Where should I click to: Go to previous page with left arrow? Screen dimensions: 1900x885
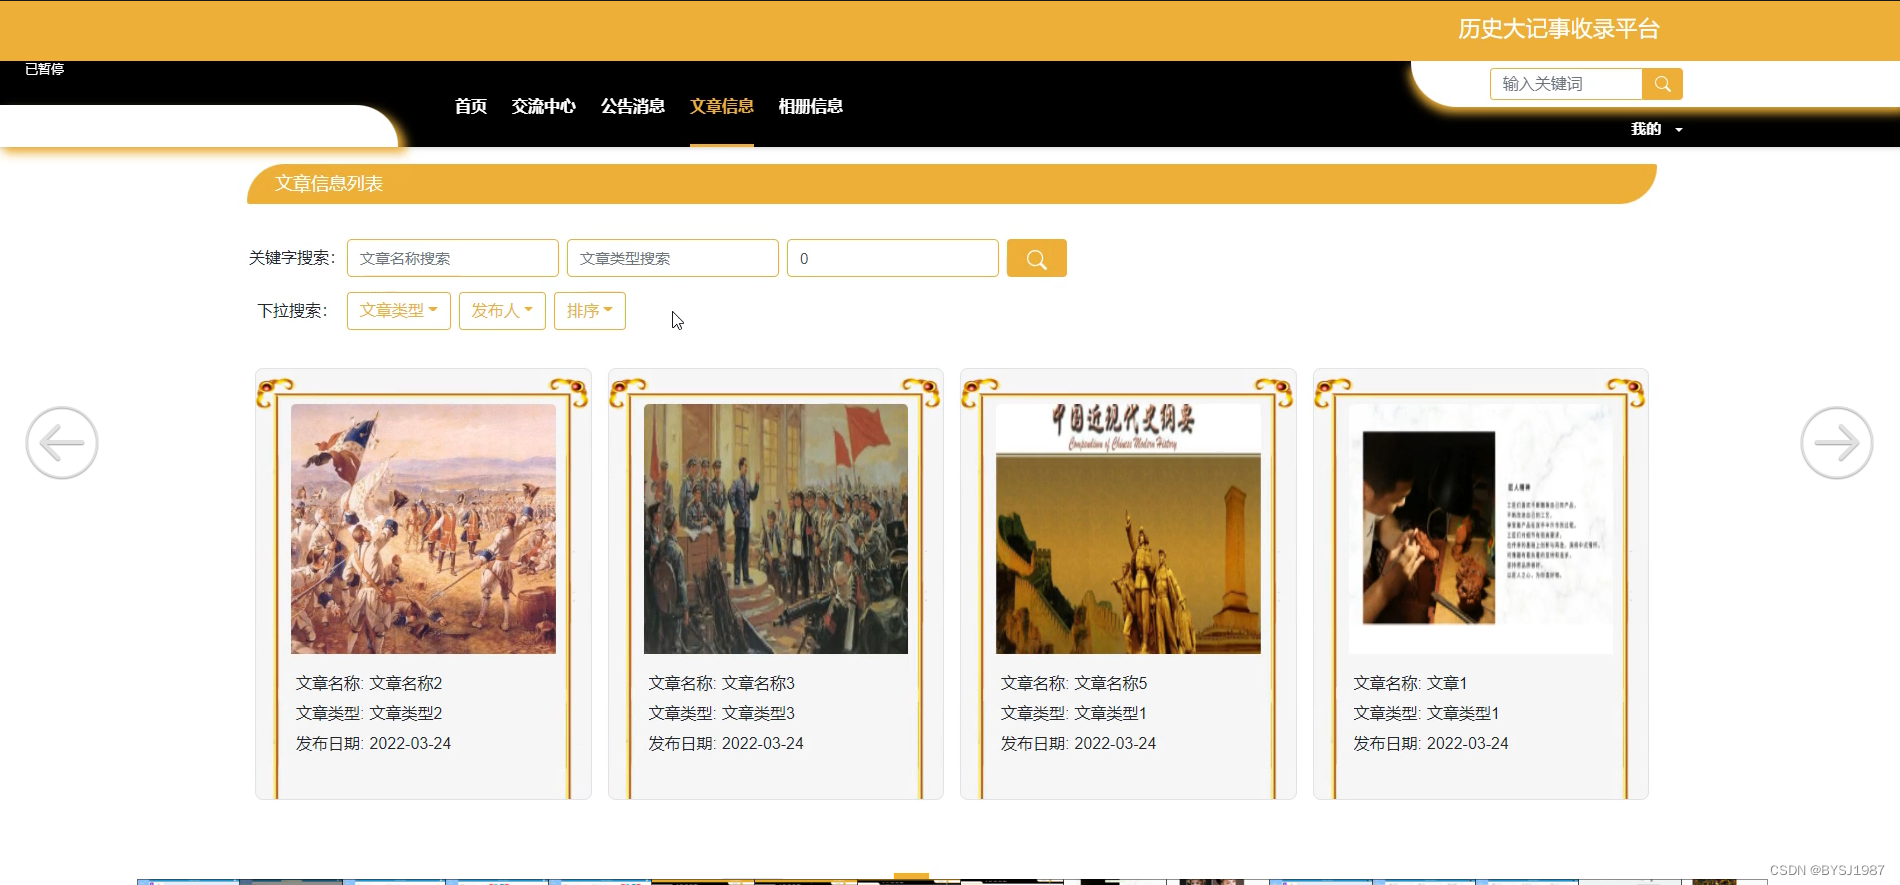[x=62, y=443]
